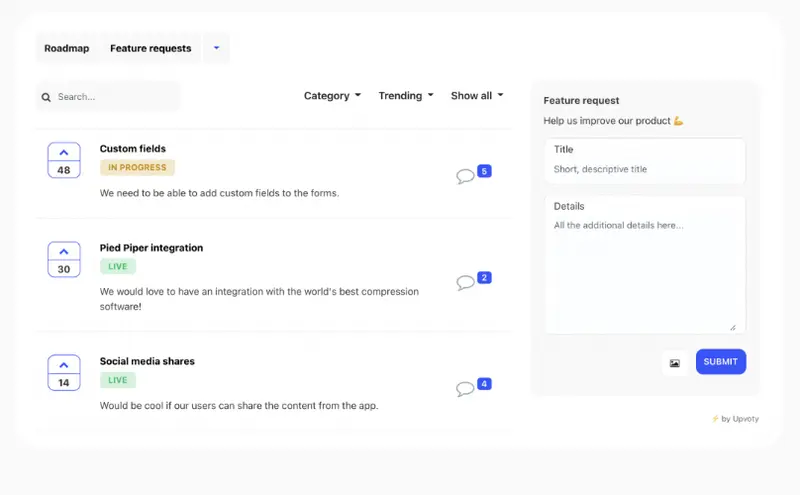Submit the feature request form

click(x=720, y=362)
